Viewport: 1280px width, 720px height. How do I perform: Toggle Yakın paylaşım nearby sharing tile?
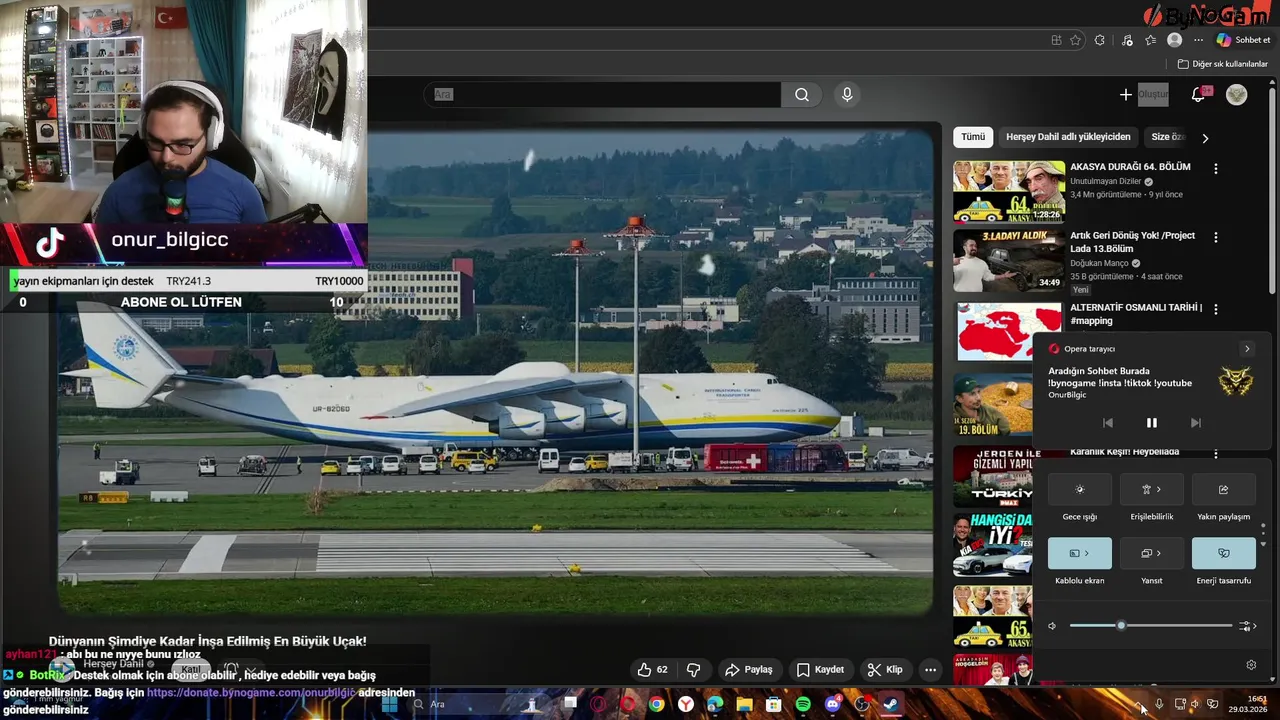coord(1223,490)
